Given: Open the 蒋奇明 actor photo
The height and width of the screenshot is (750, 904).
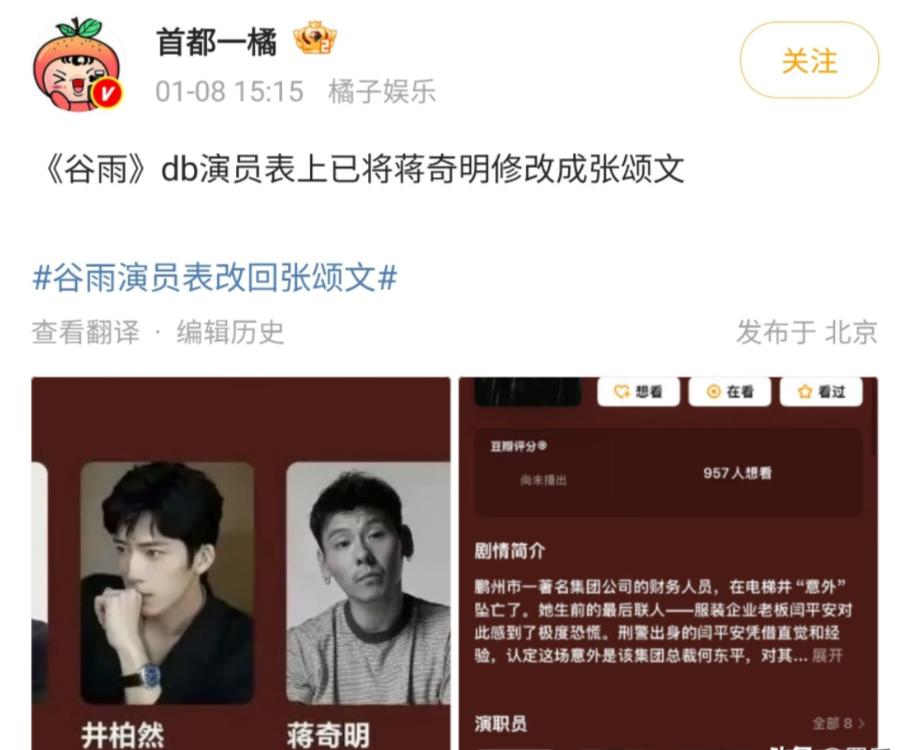Looking at the screenshot, I should click(x=368, y=583).
